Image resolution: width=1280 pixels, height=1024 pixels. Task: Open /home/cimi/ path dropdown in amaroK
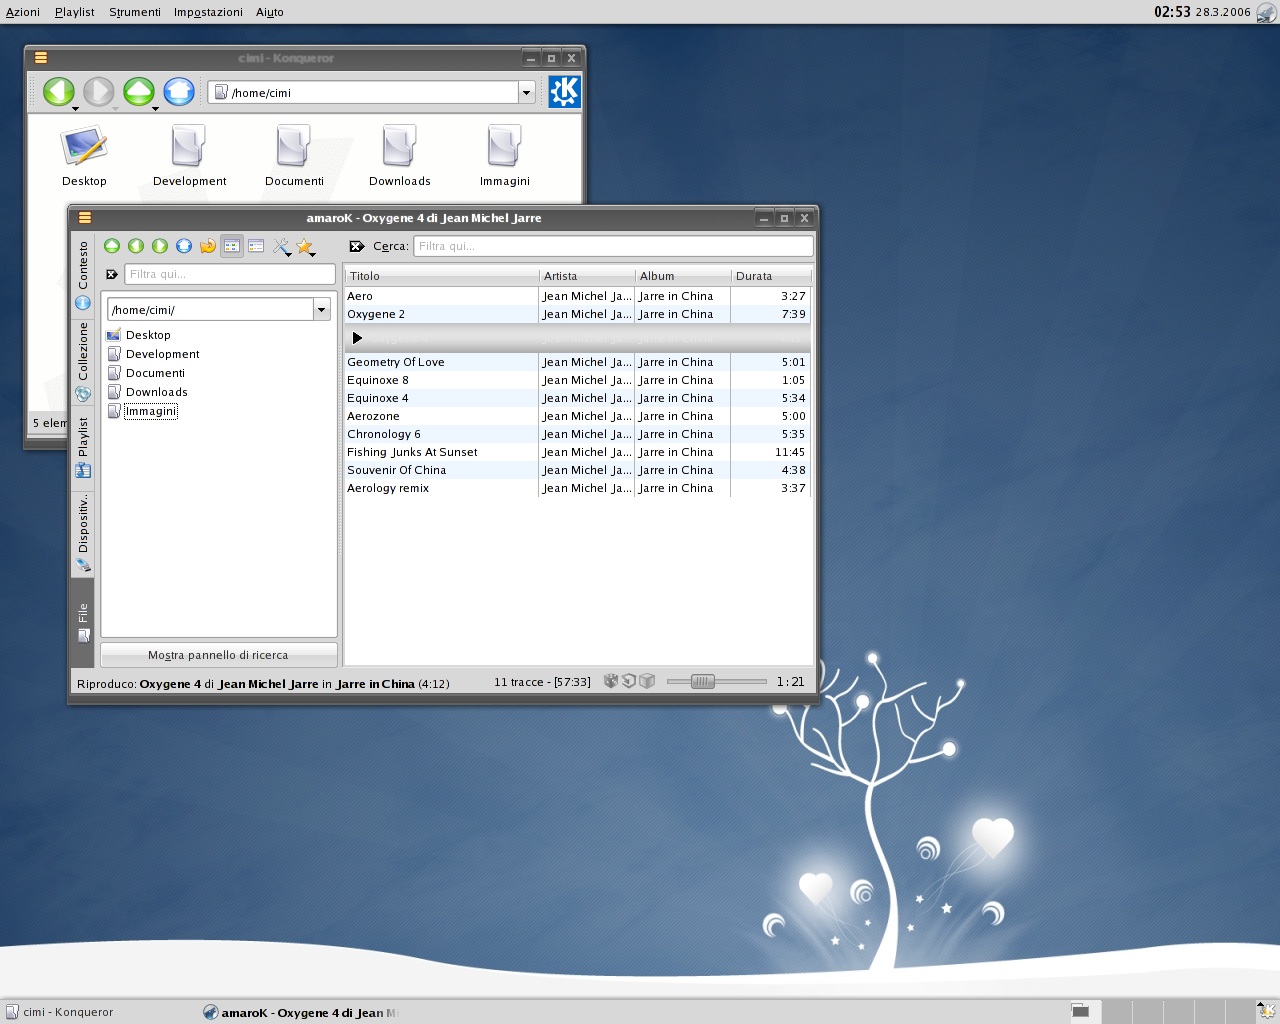[322, 310]
